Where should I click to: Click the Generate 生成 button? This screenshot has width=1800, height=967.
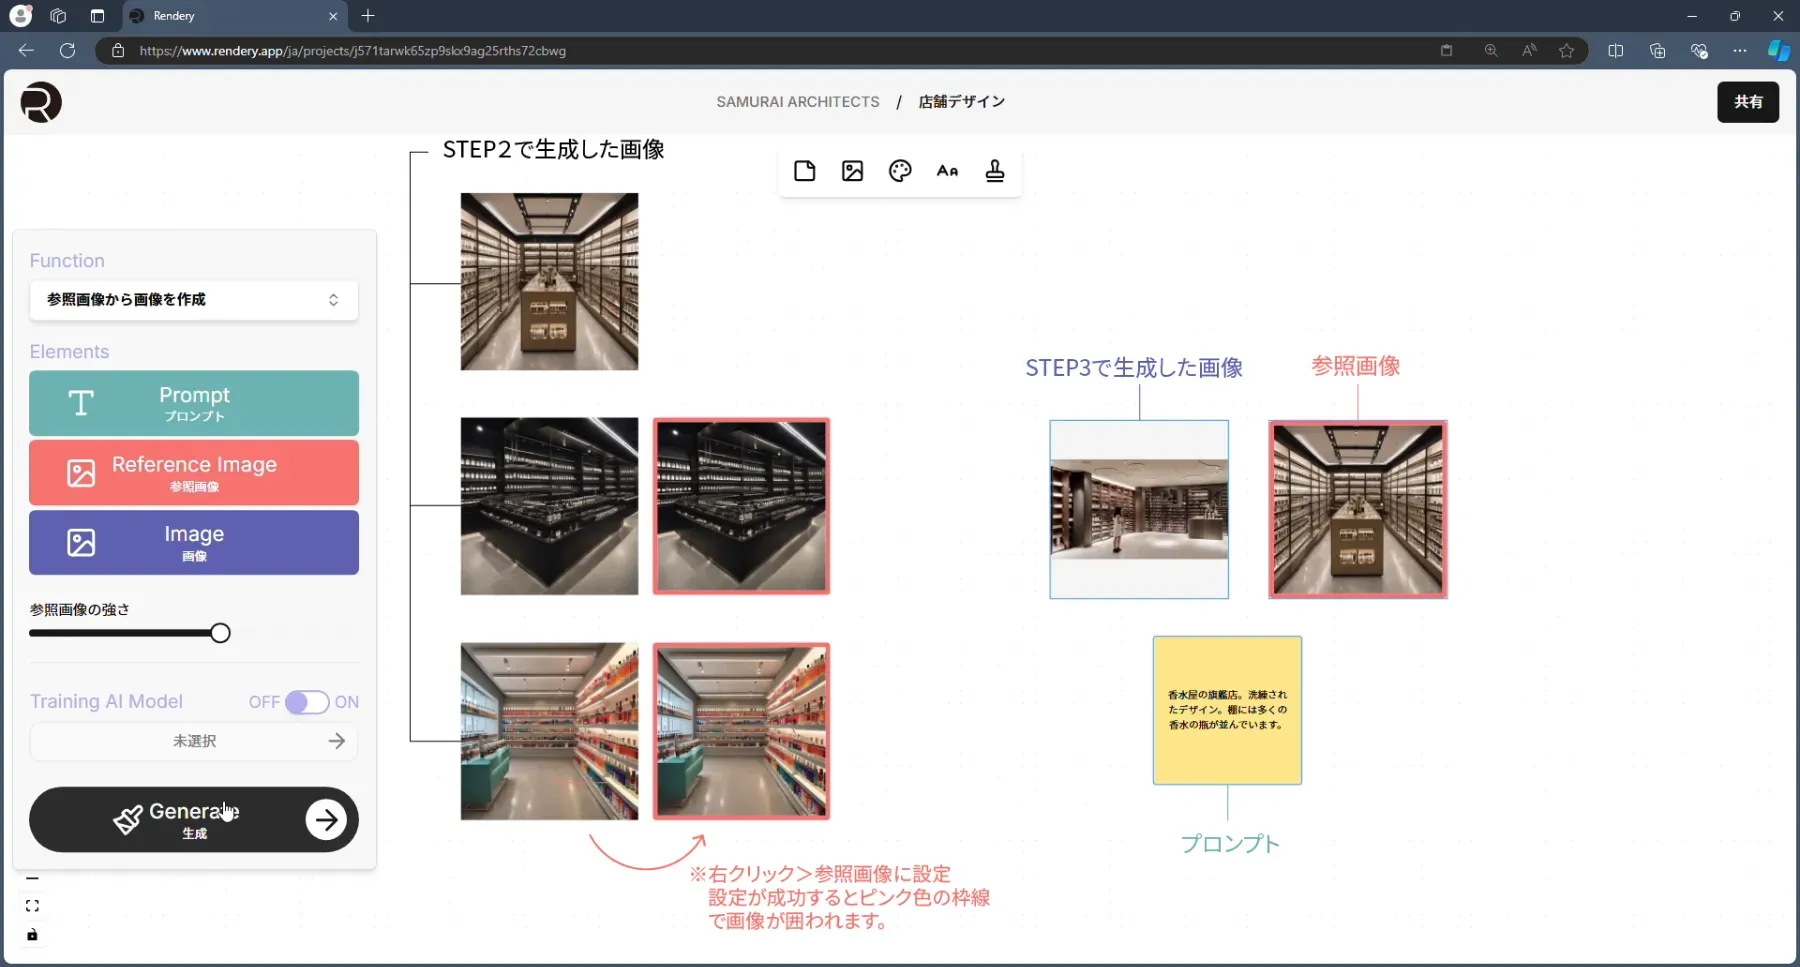point(192,819)
